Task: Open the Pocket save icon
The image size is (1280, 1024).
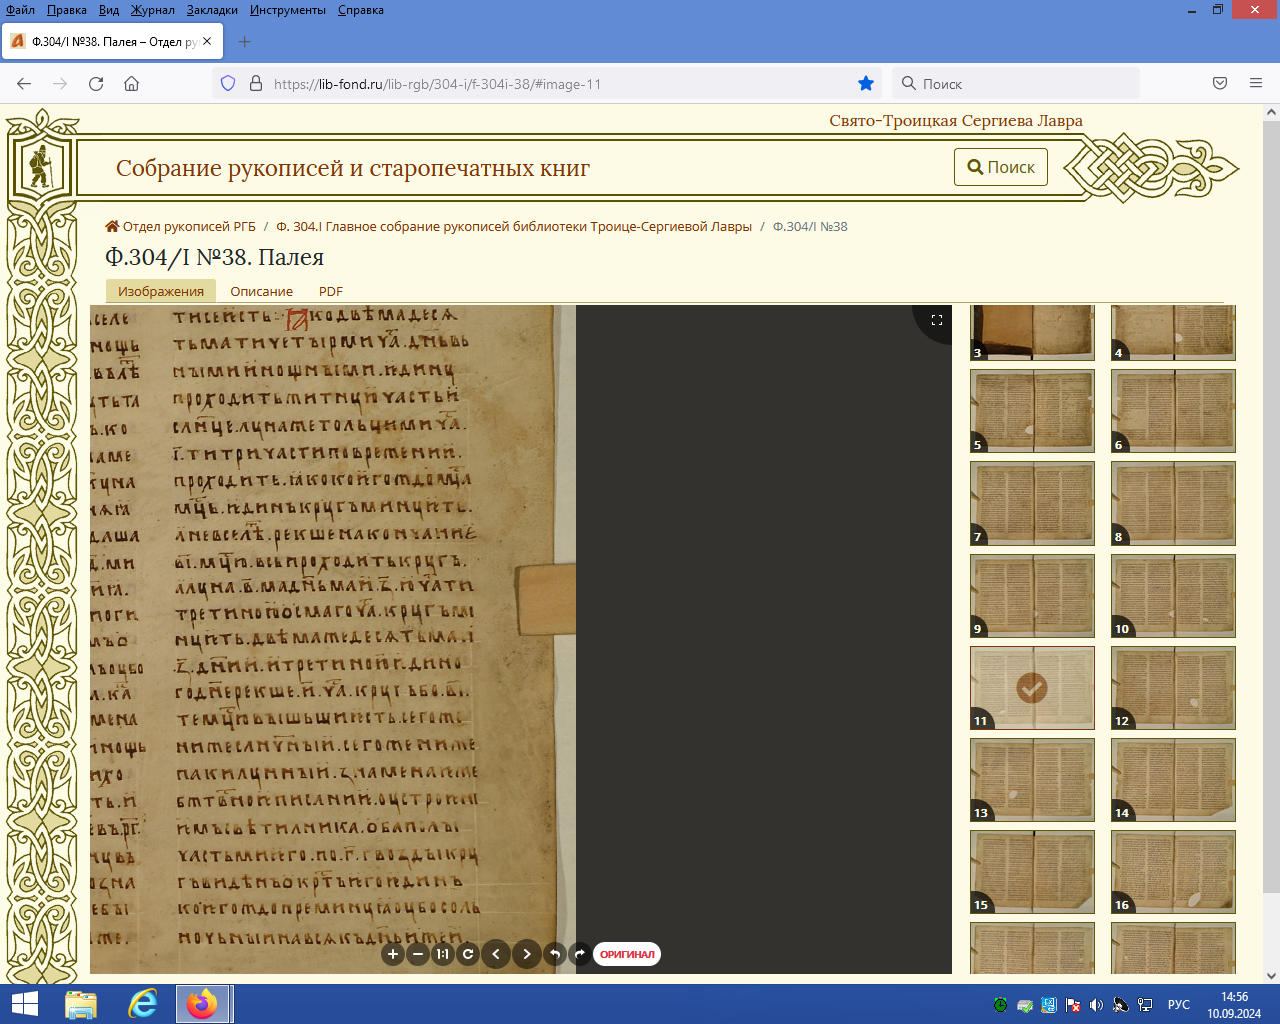Action: point(1220,84)
